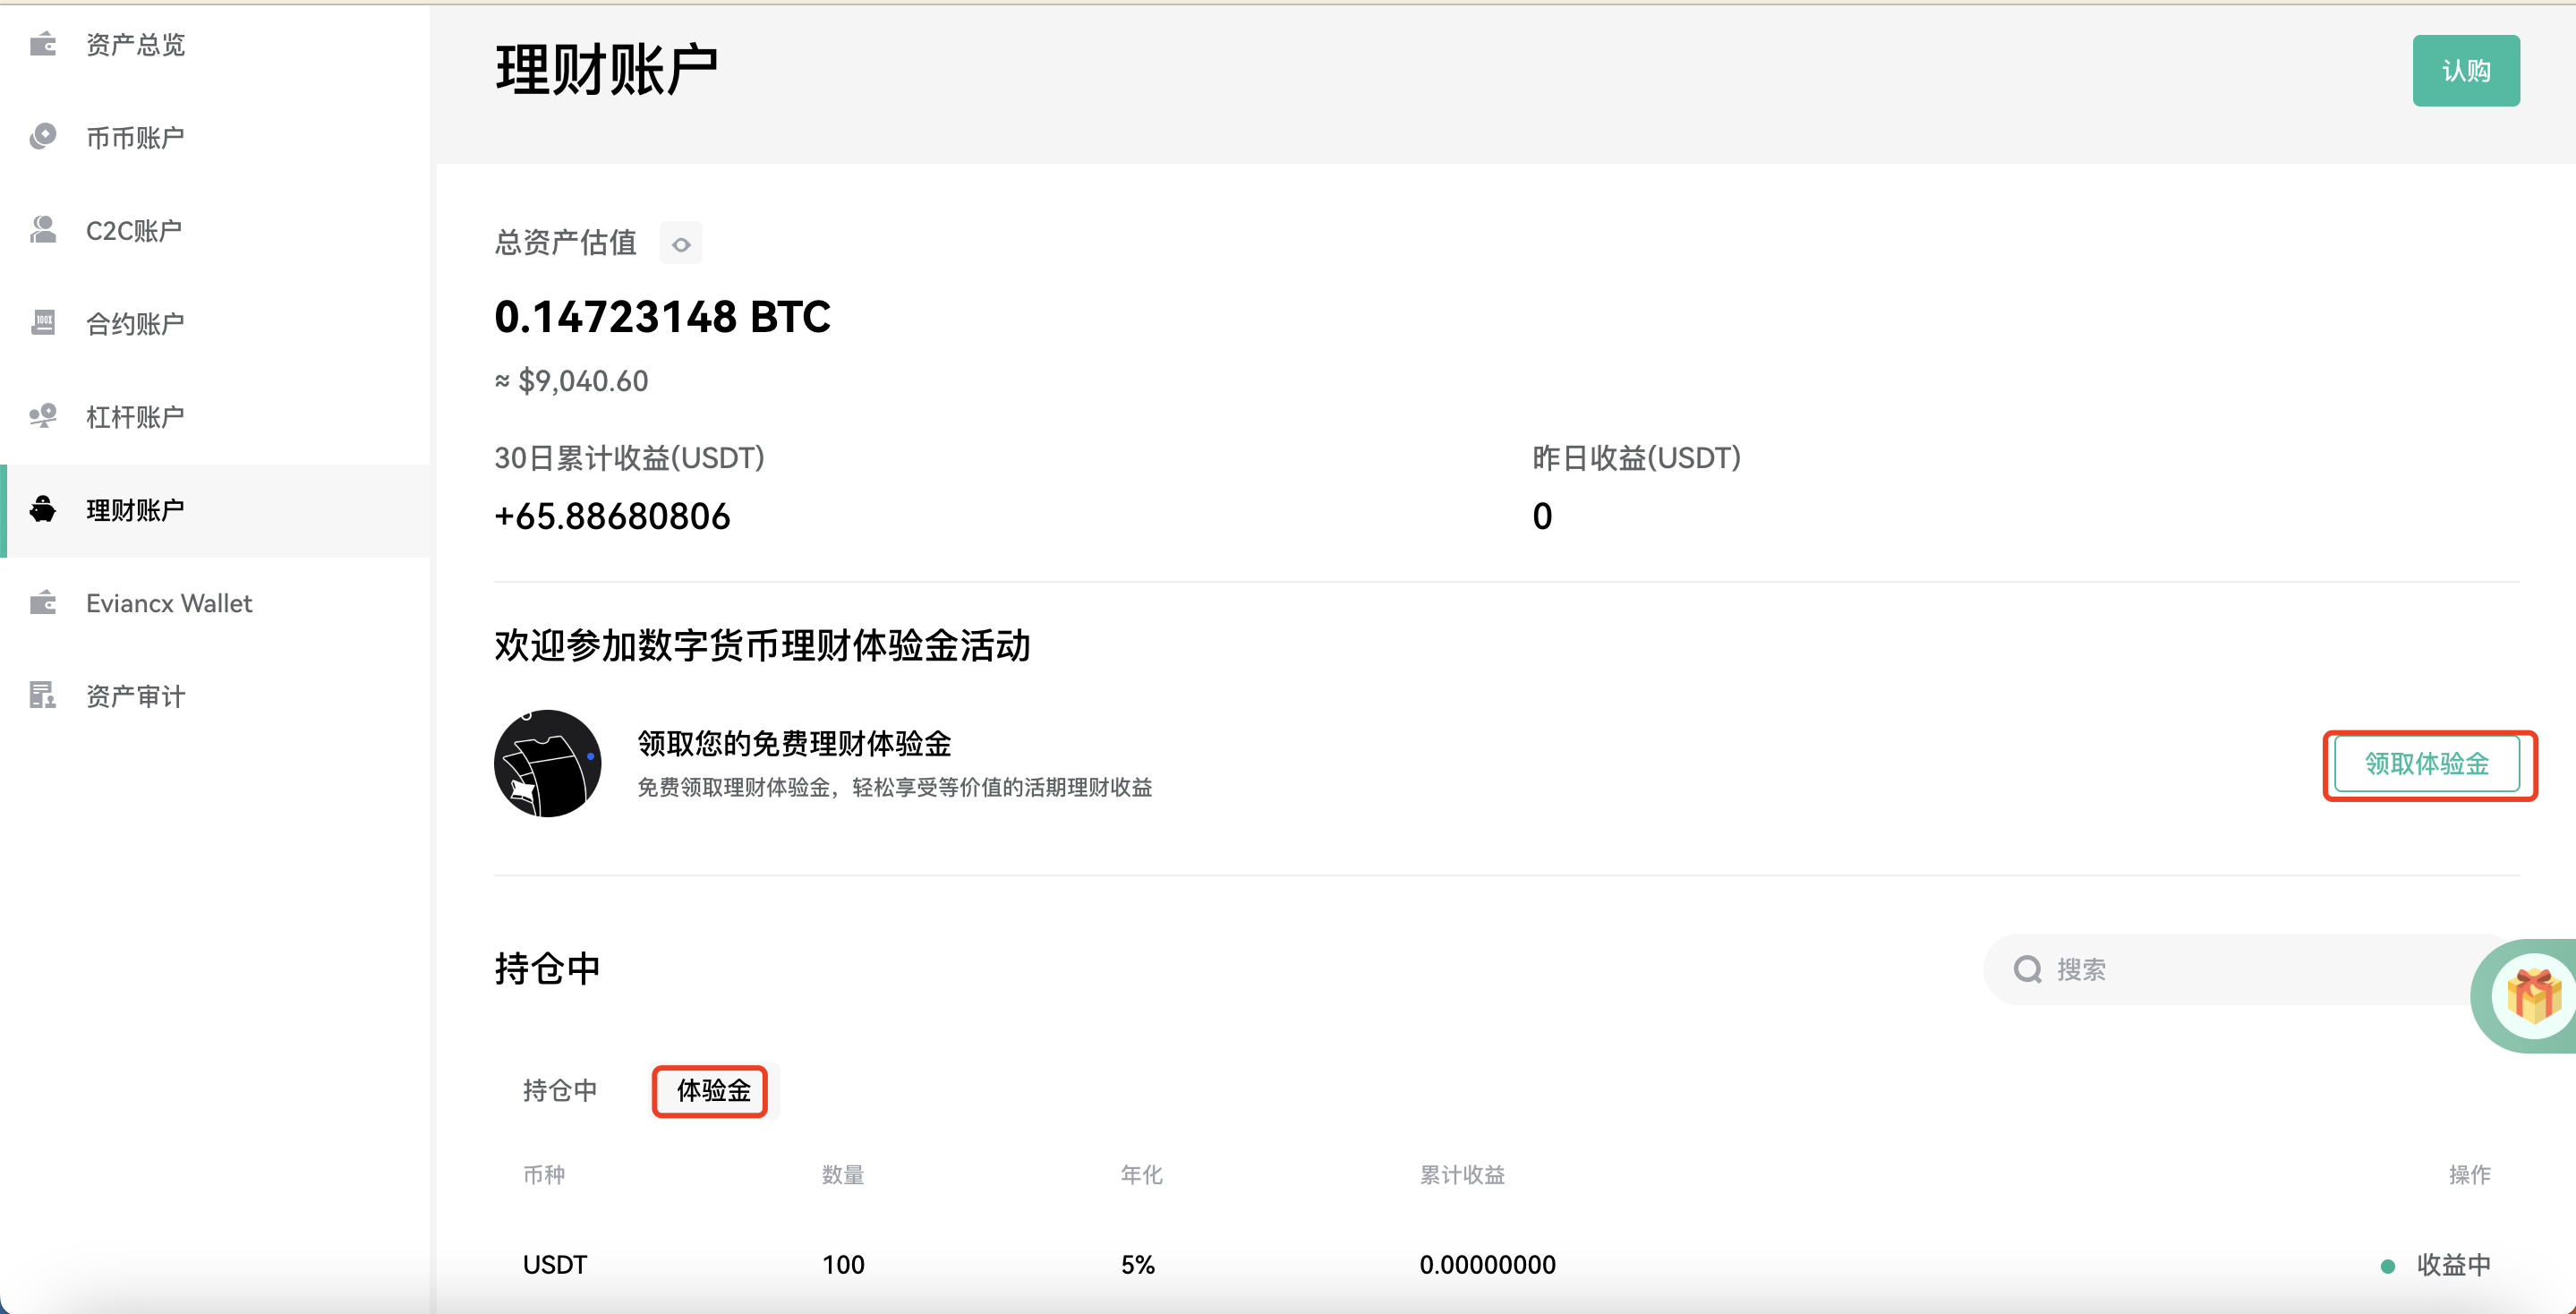The image size is (2576, 1314).
Task: Click the 昨日收益(USDT) label
Action: click(x=1637, y=458)
